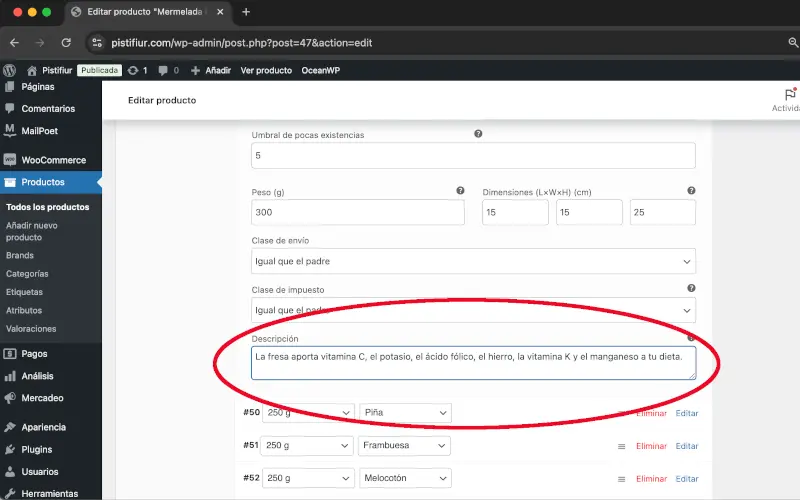This screenshot has height=500, width=800.
Task: Open weight dropdown of variation #52
Action: click(308, 478)
